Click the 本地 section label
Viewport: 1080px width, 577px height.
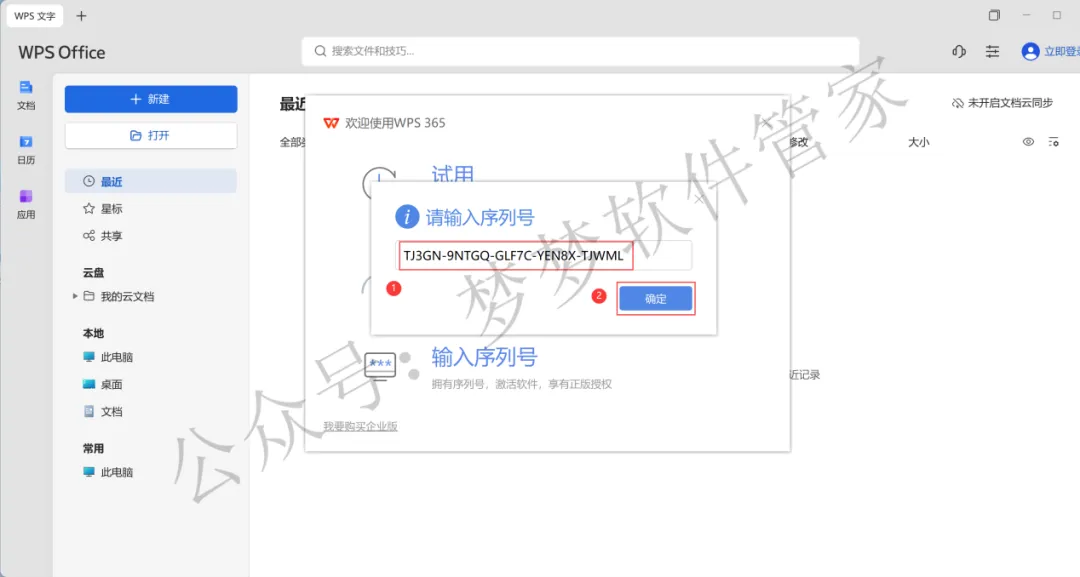[x=94, y=333]
